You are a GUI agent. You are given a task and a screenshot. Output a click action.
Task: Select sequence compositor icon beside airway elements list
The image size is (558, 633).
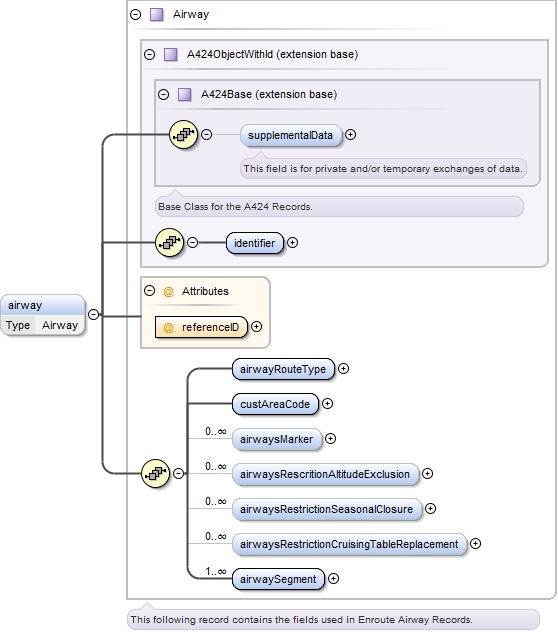point(155,473)
